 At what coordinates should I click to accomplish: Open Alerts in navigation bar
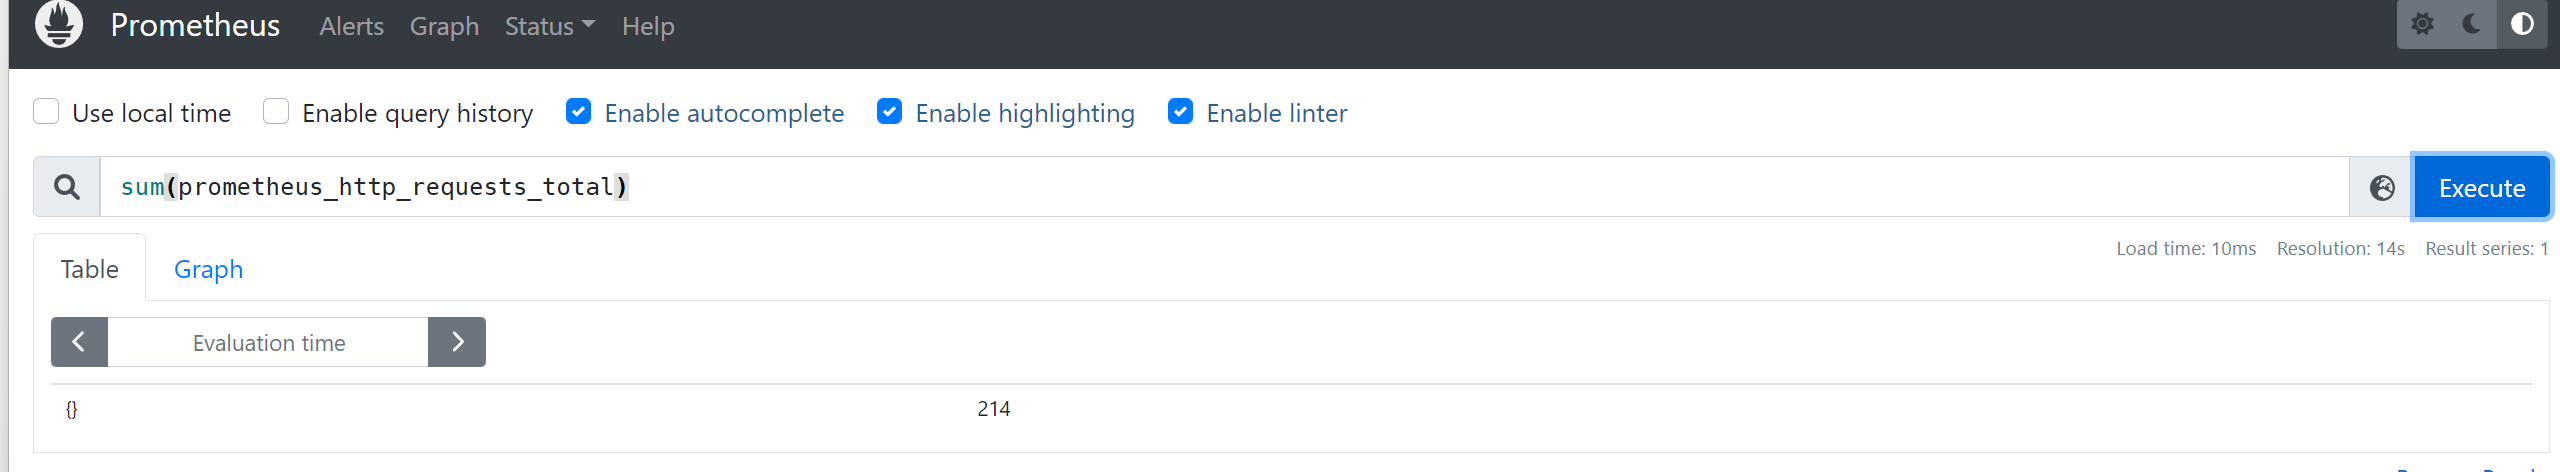point(351,26)
